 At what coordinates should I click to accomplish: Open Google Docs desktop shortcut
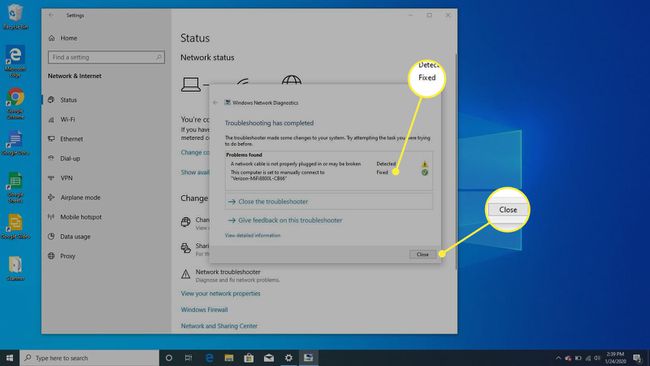click(x=15, y=143)
